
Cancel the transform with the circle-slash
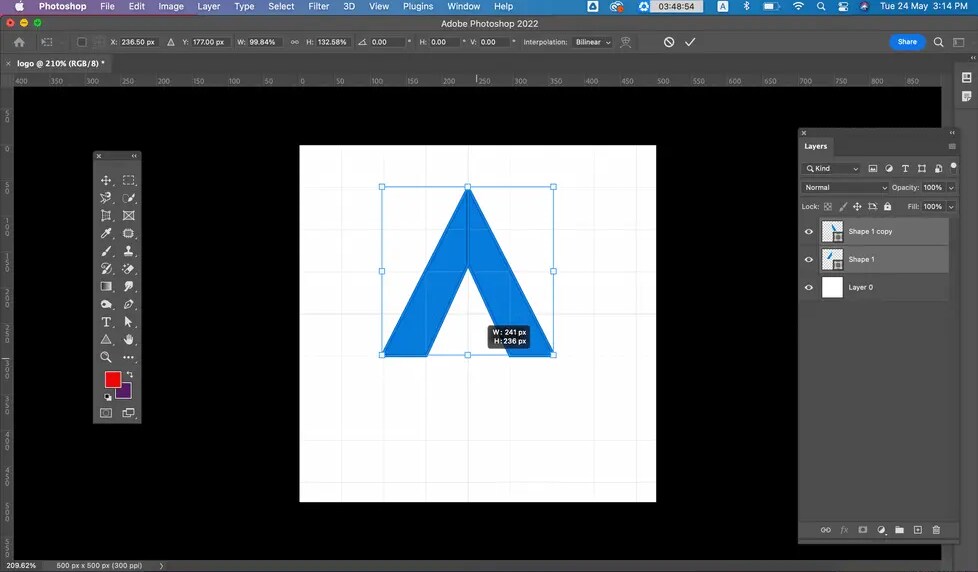(669, 42)
